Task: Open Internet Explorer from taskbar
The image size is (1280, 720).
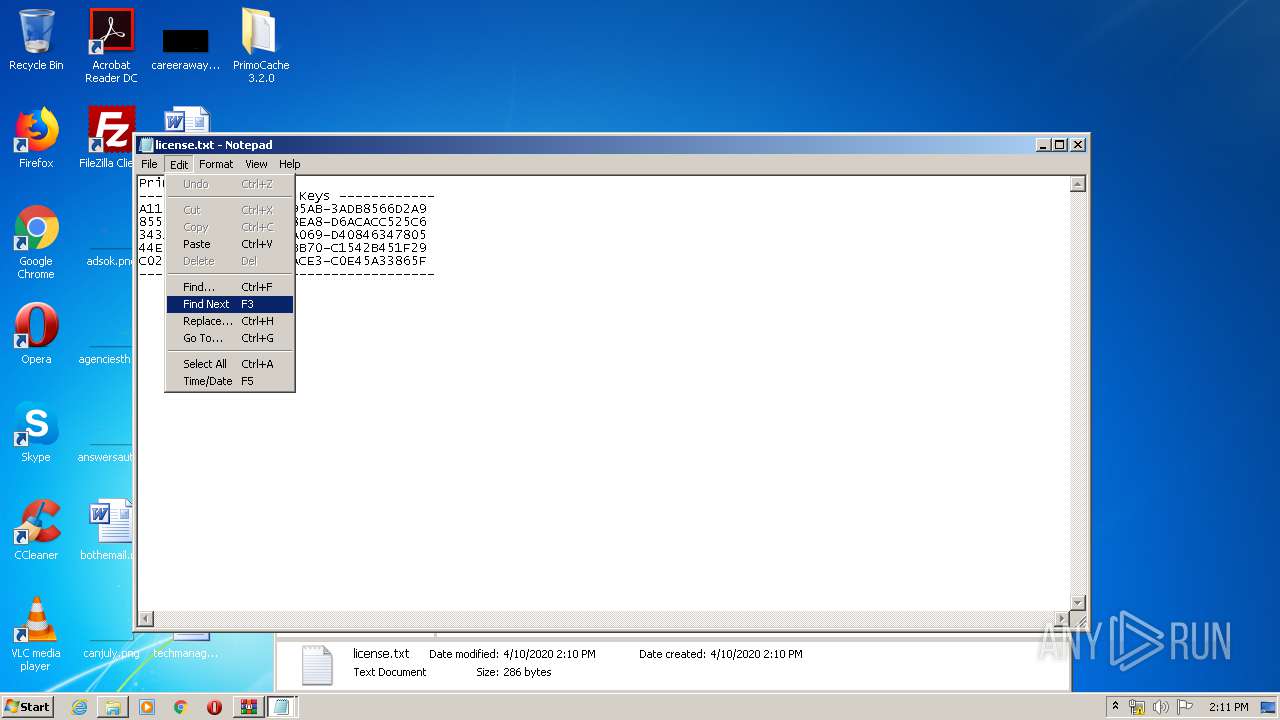Action: point(79,707)
